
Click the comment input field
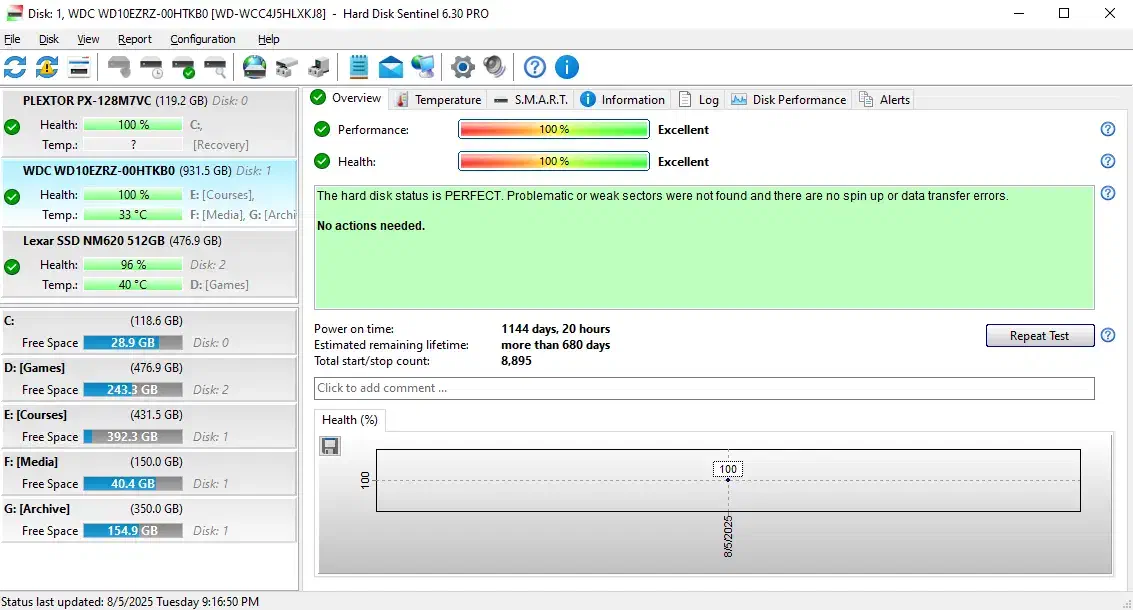(x=704, y=388)
